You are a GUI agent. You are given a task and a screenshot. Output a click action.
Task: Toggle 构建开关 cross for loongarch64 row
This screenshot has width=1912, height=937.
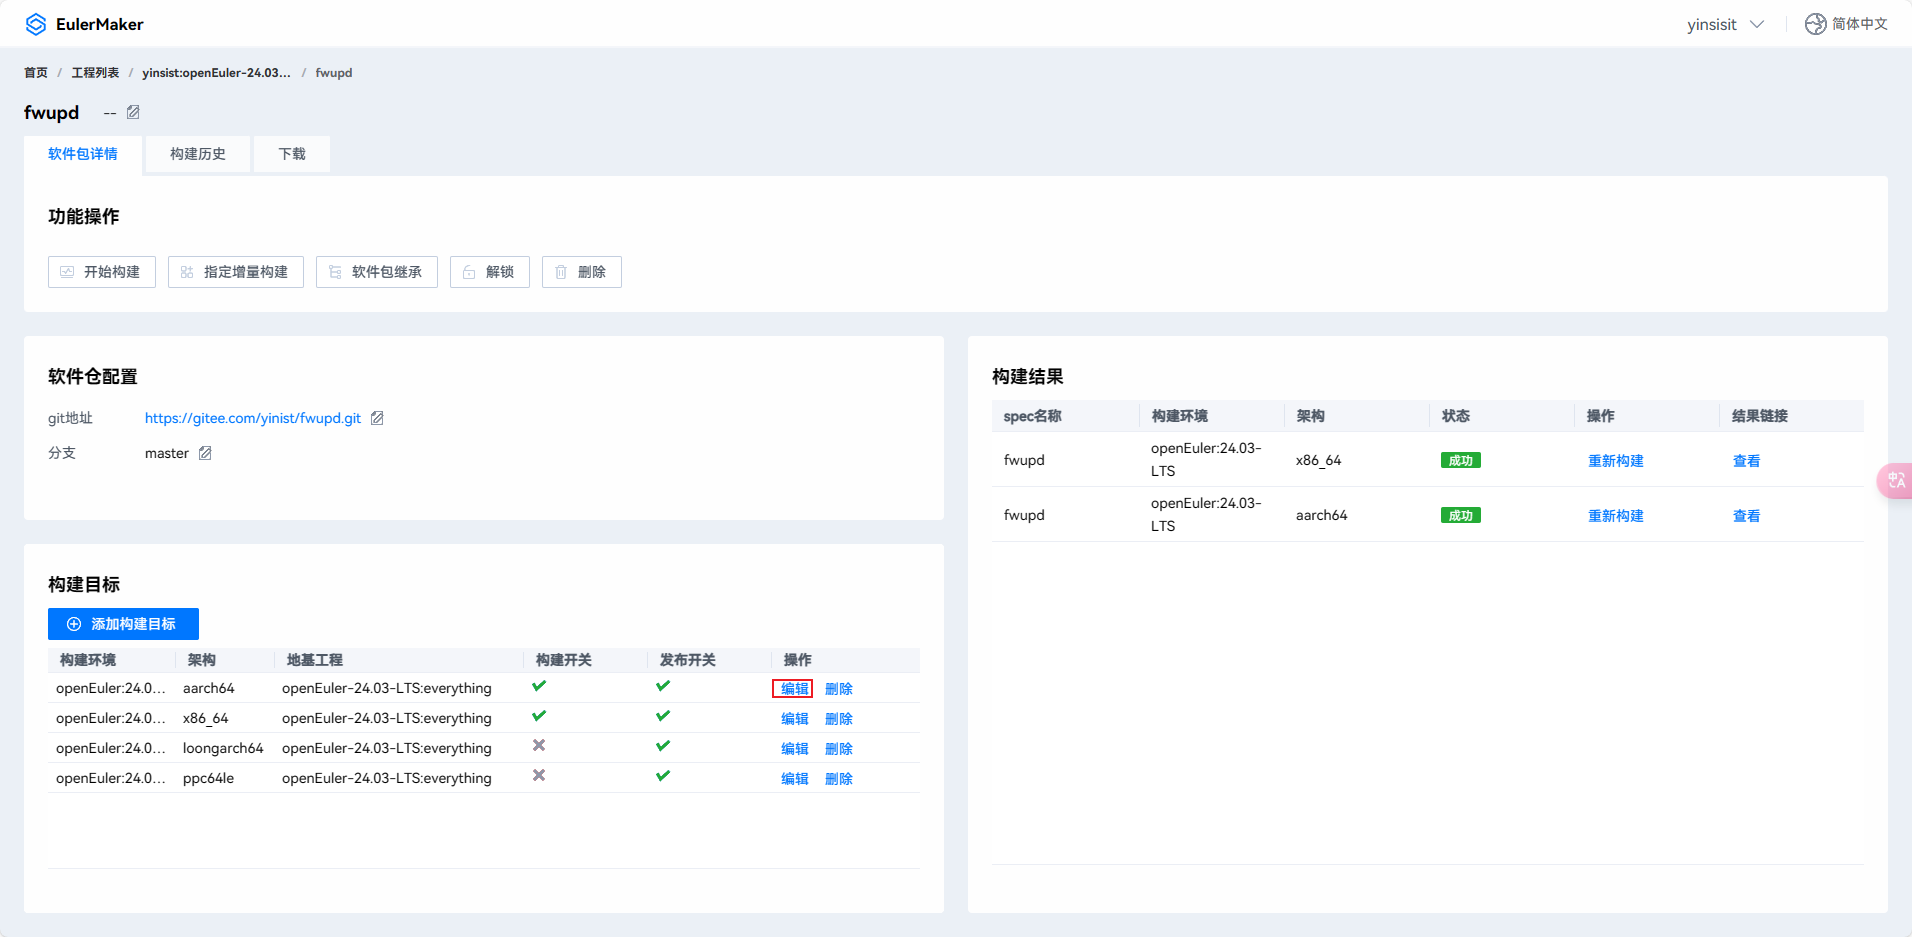pos(539,745)
